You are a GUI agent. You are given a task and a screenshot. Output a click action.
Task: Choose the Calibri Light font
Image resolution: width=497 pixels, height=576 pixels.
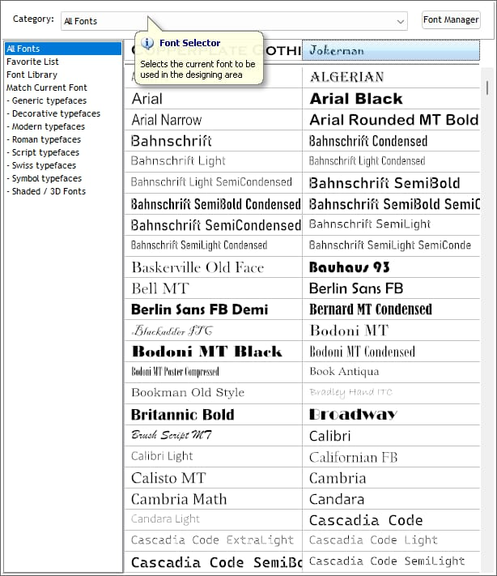coord(213,456)
